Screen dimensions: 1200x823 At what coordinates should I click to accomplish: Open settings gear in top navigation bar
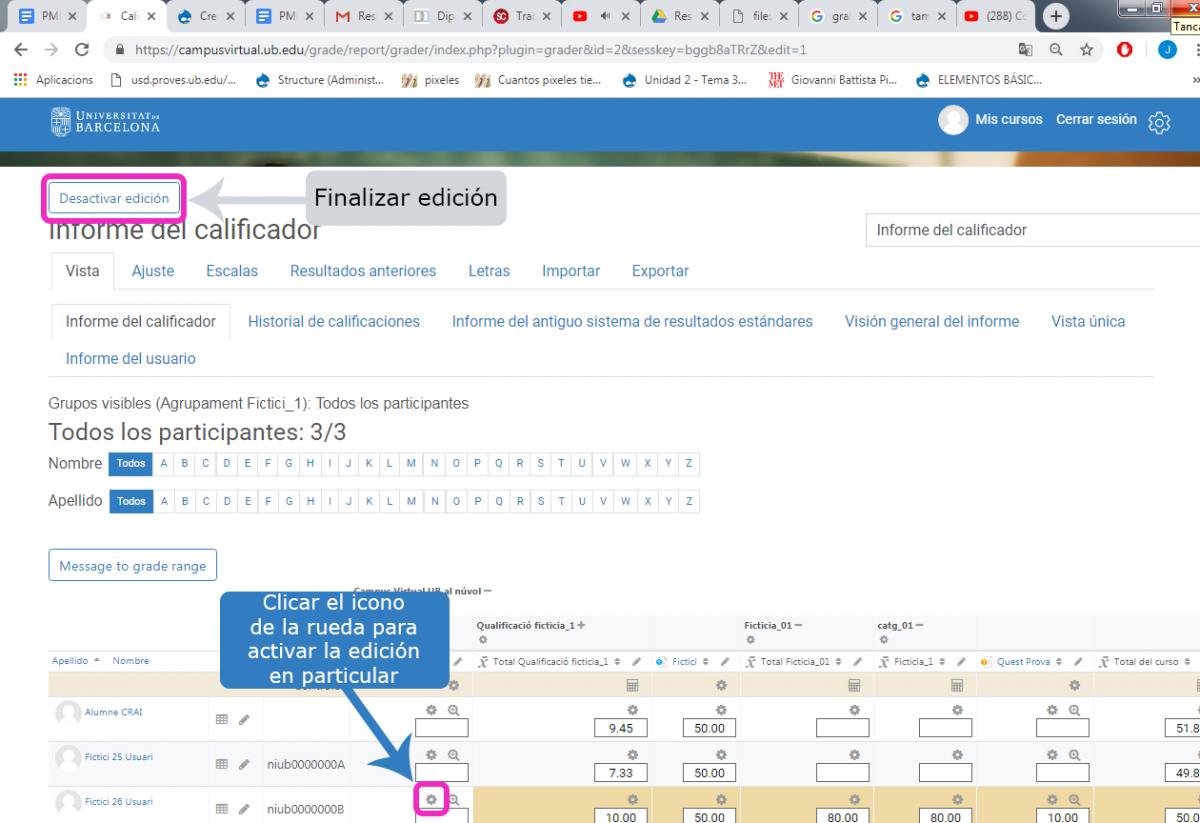tap(1159, 123)
